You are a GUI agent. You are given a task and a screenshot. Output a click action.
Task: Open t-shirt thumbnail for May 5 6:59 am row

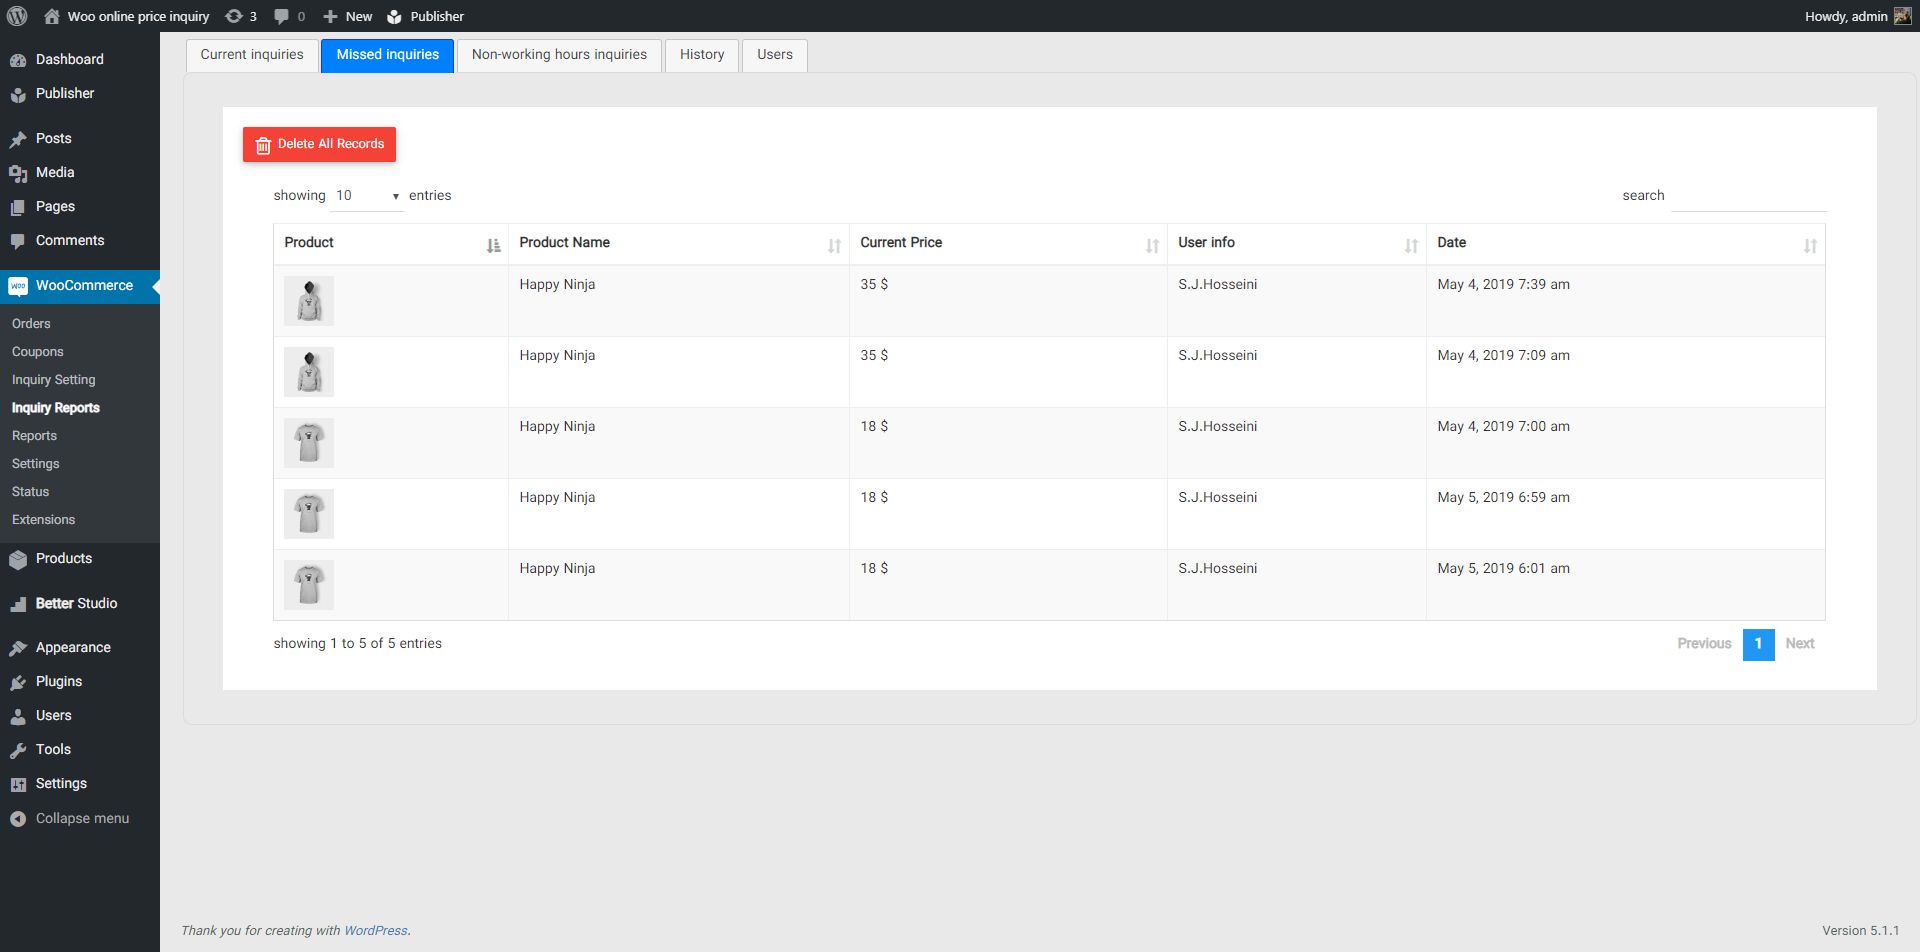pos(309,514)
